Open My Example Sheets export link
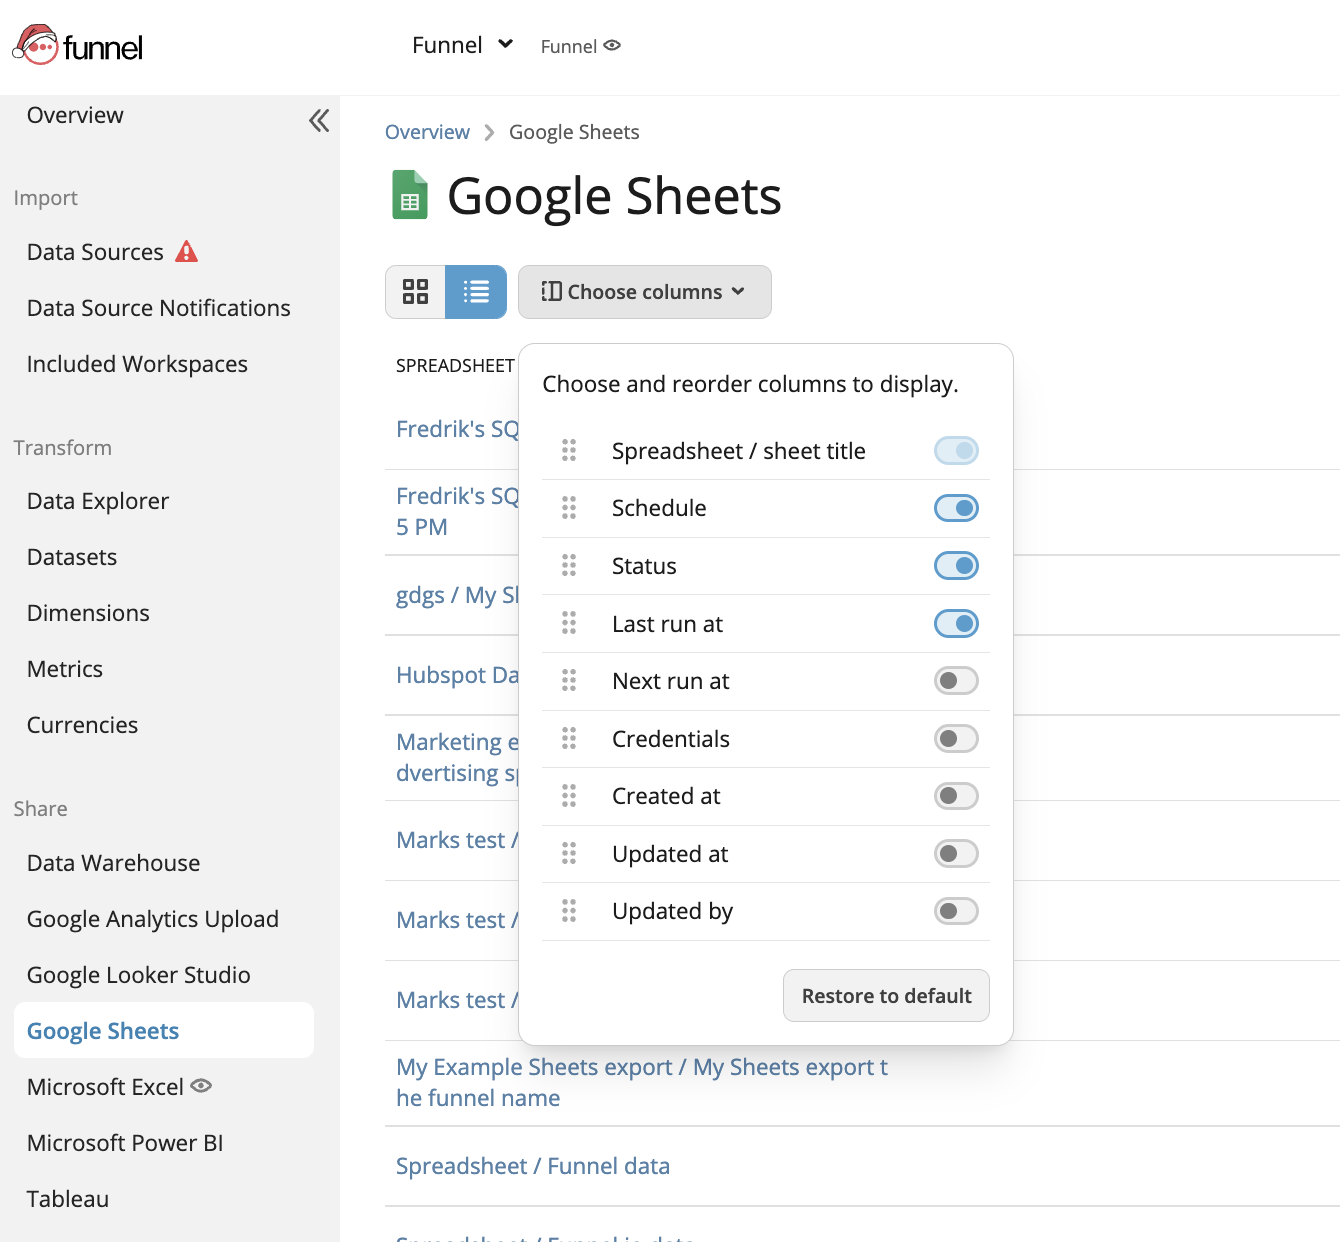This screenshot has height=1242, width=1340. pyautogui.click(x=642, y=1082)
